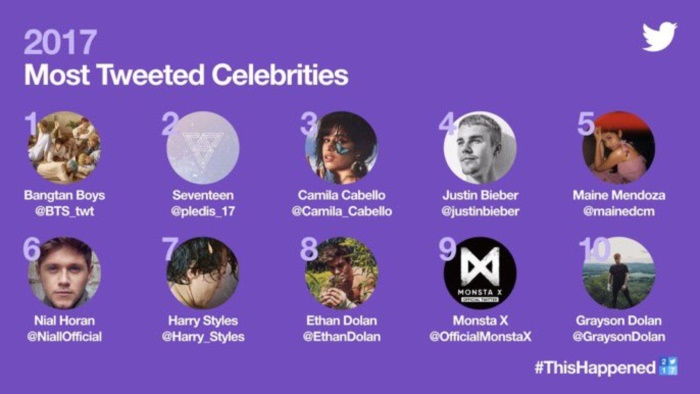
Task: Click the Grayson Dolan profile photo
Action: click(619, 273)
